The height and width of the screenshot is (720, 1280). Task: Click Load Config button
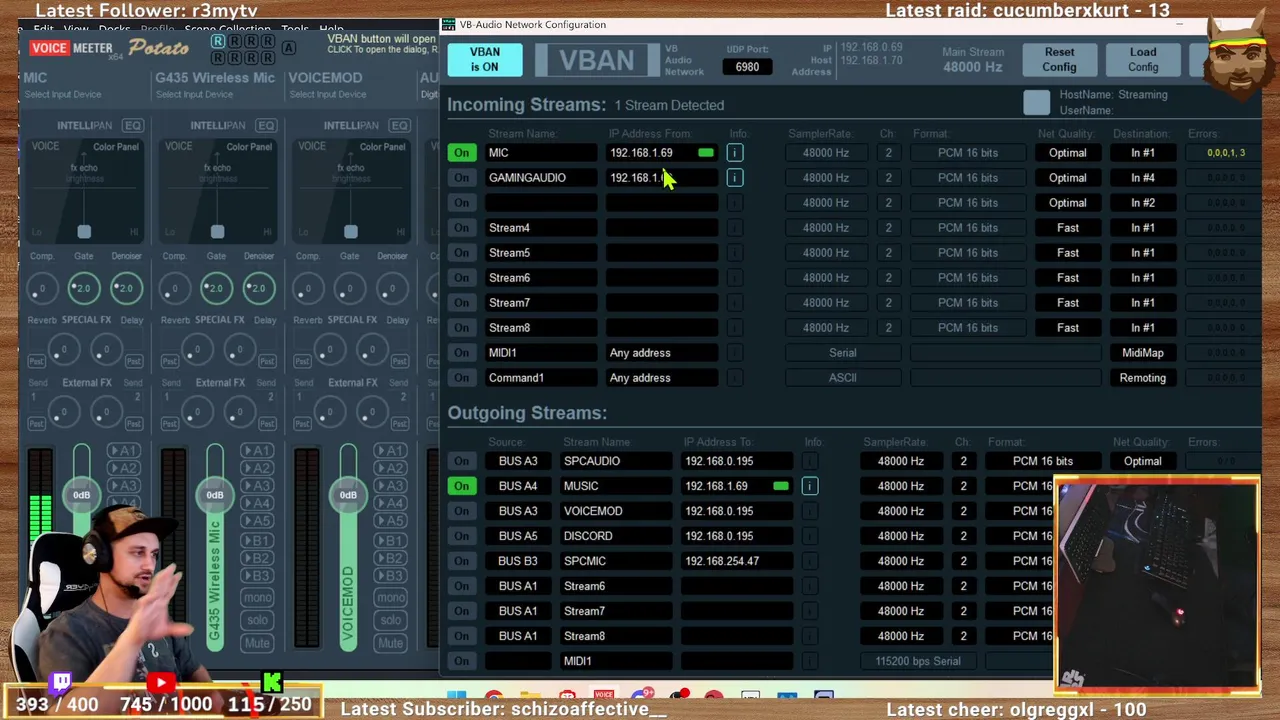1143,60
